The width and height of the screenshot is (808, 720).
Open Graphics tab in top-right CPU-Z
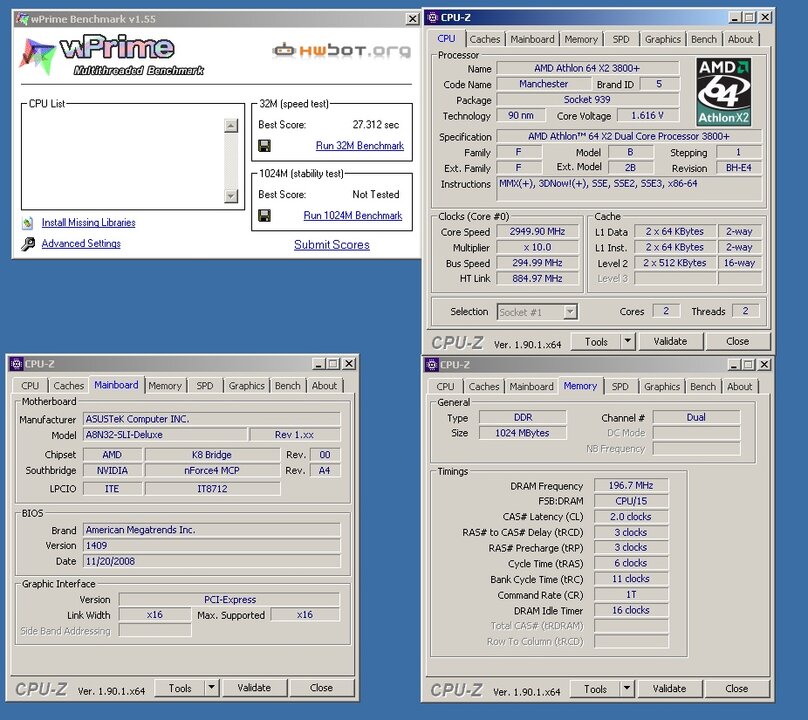[x=663, y=39]
